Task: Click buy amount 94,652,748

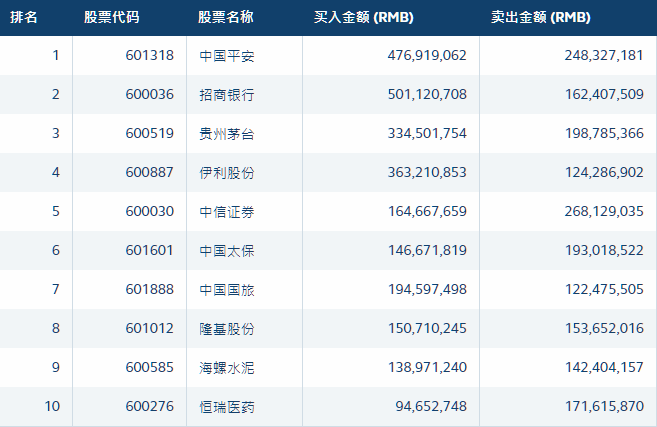Action: click(431, 406)
